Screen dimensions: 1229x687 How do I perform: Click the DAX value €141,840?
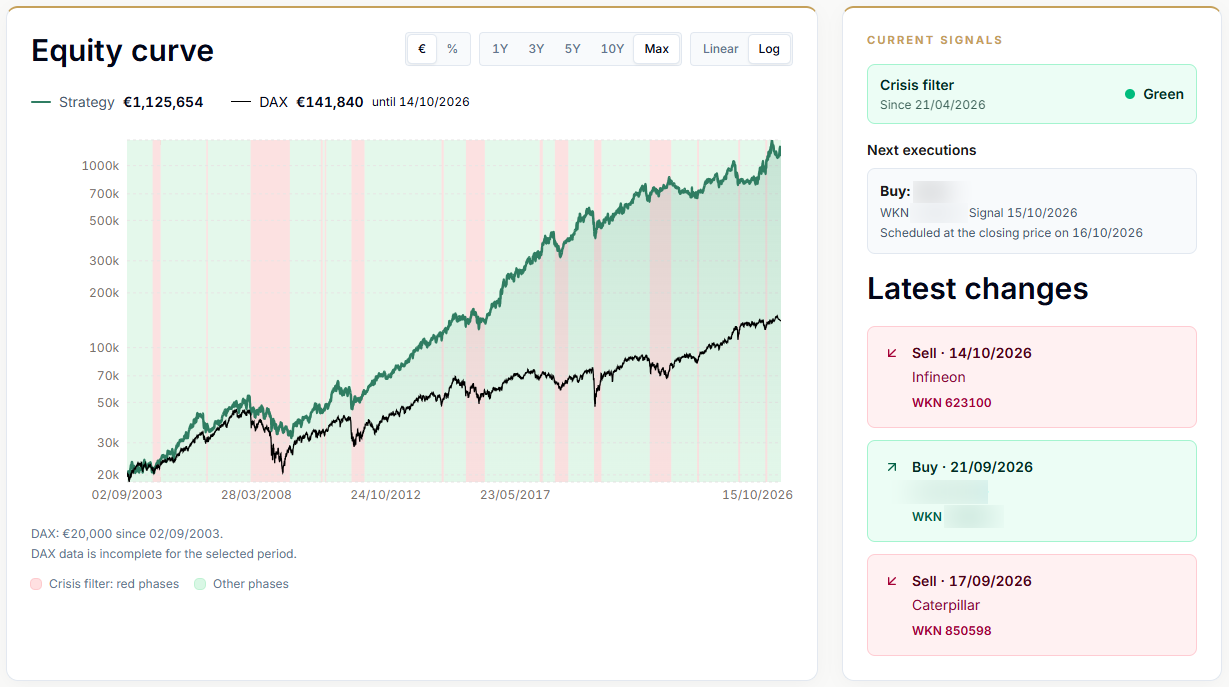(330, 102)
